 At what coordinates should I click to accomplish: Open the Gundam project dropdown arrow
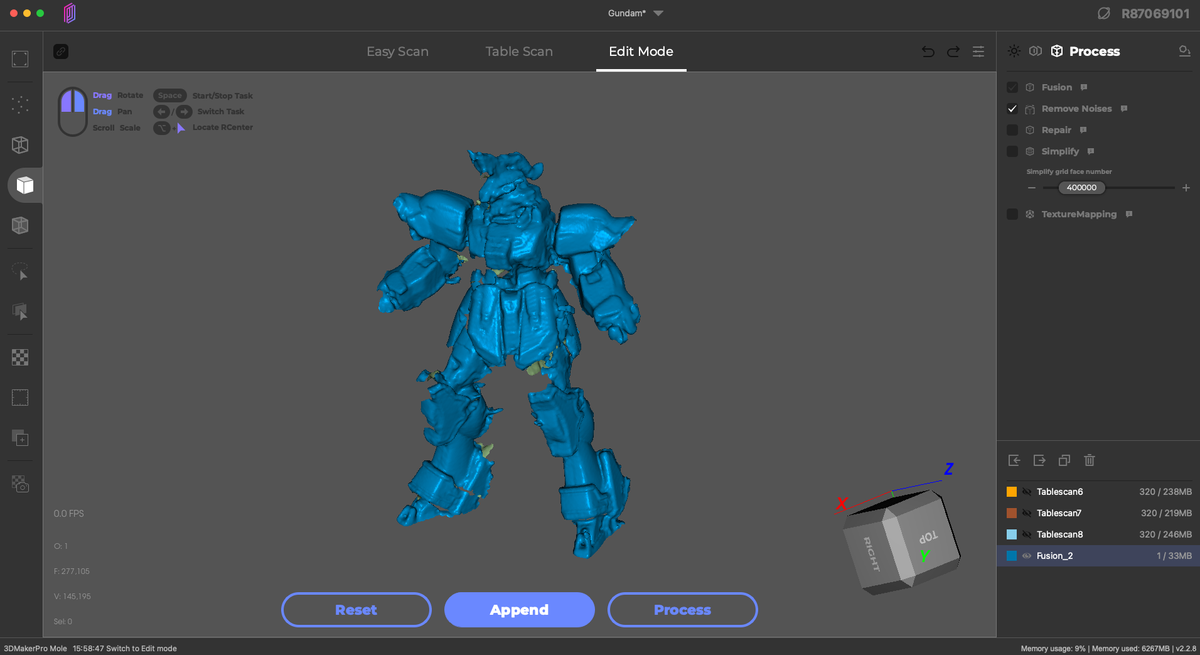click(x=658, y=14)
